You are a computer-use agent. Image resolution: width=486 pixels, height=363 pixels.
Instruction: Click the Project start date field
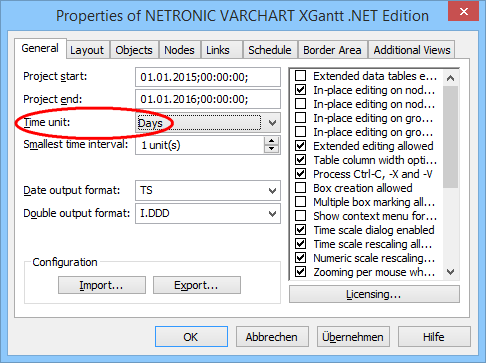click(x=208, y=77)
